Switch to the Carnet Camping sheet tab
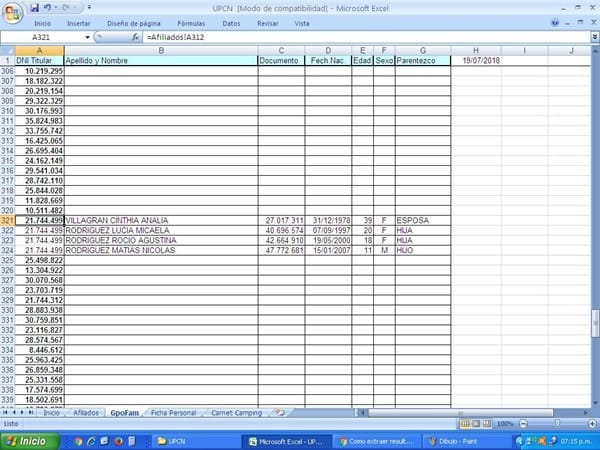 [x=236, y=413]
